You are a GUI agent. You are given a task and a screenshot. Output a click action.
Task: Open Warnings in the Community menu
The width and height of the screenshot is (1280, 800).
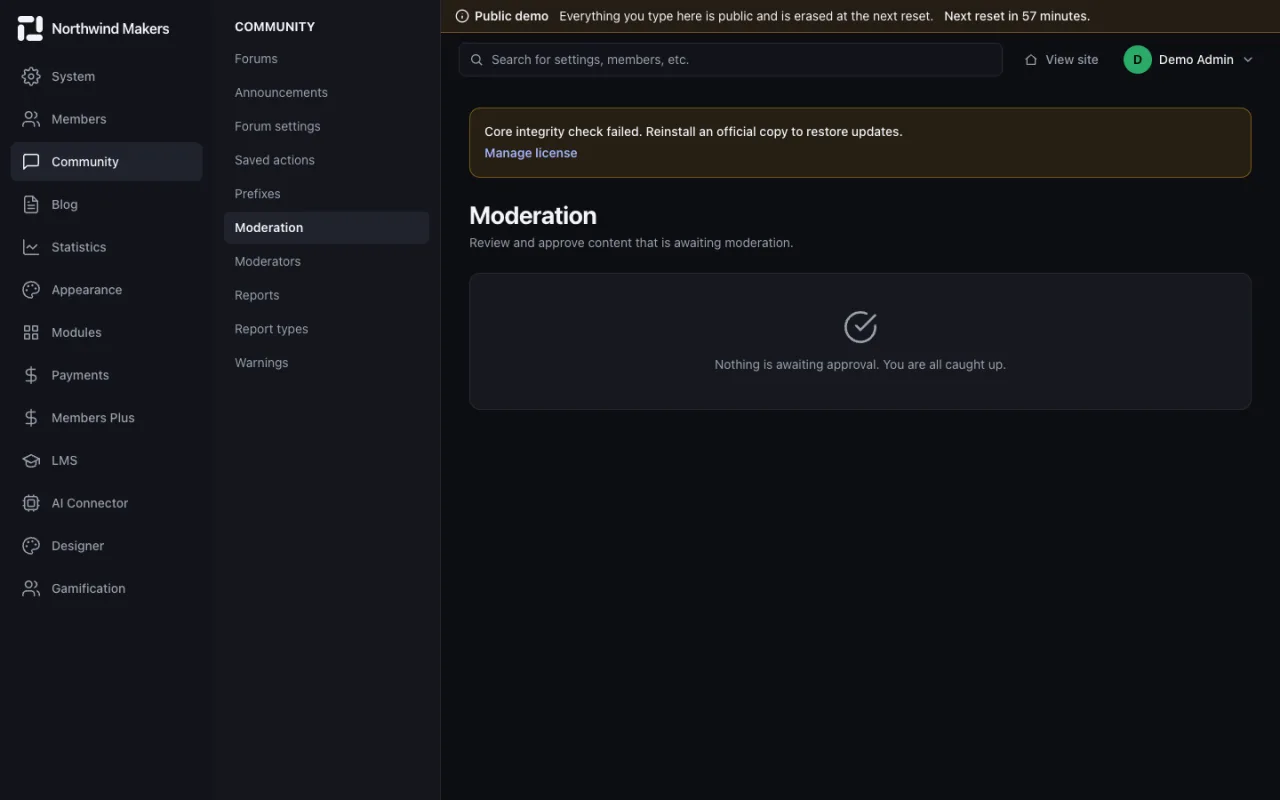tap(326, 363)
